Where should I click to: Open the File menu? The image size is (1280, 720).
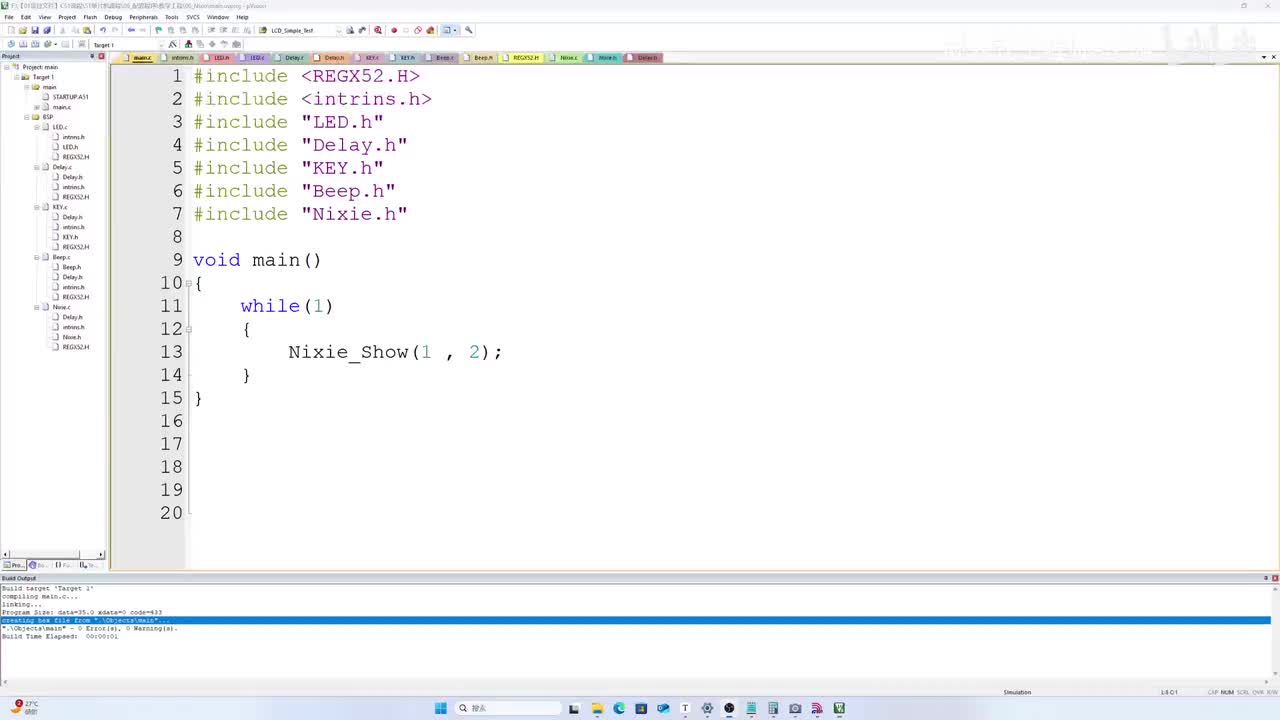click(x=9, y=17)
